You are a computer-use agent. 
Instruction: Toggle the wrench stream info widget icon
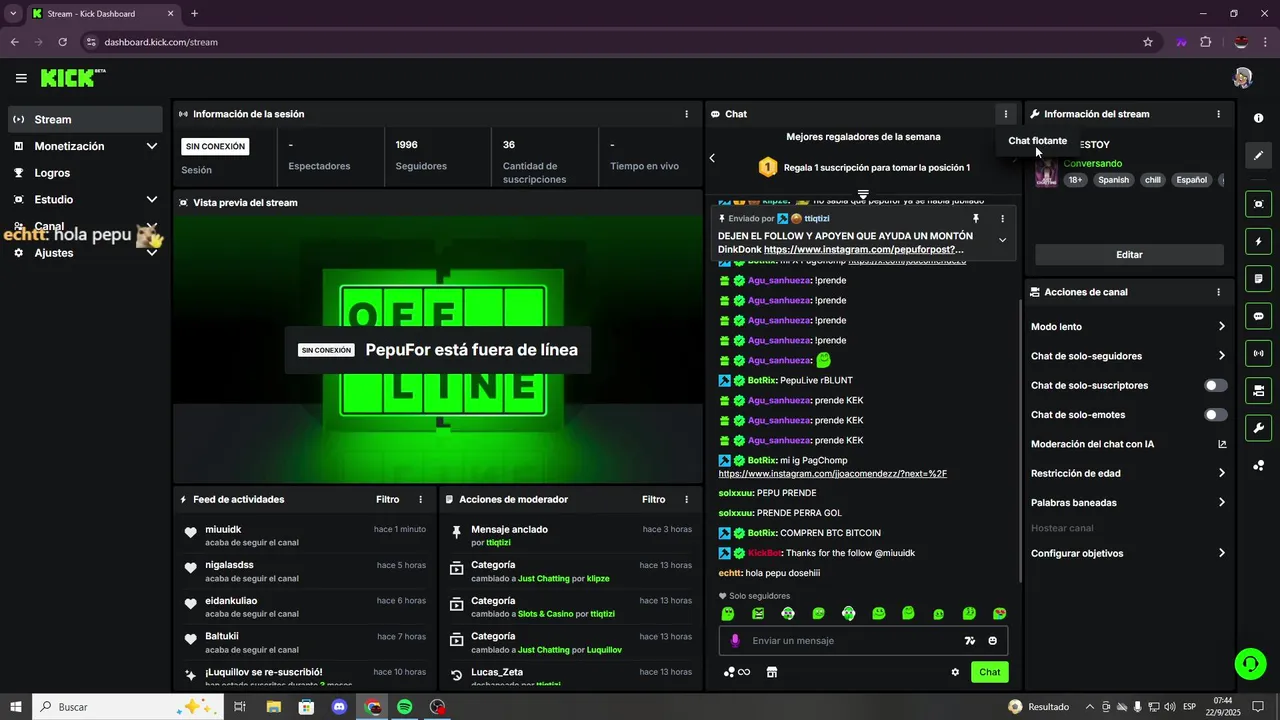[x=1258, y=428]
